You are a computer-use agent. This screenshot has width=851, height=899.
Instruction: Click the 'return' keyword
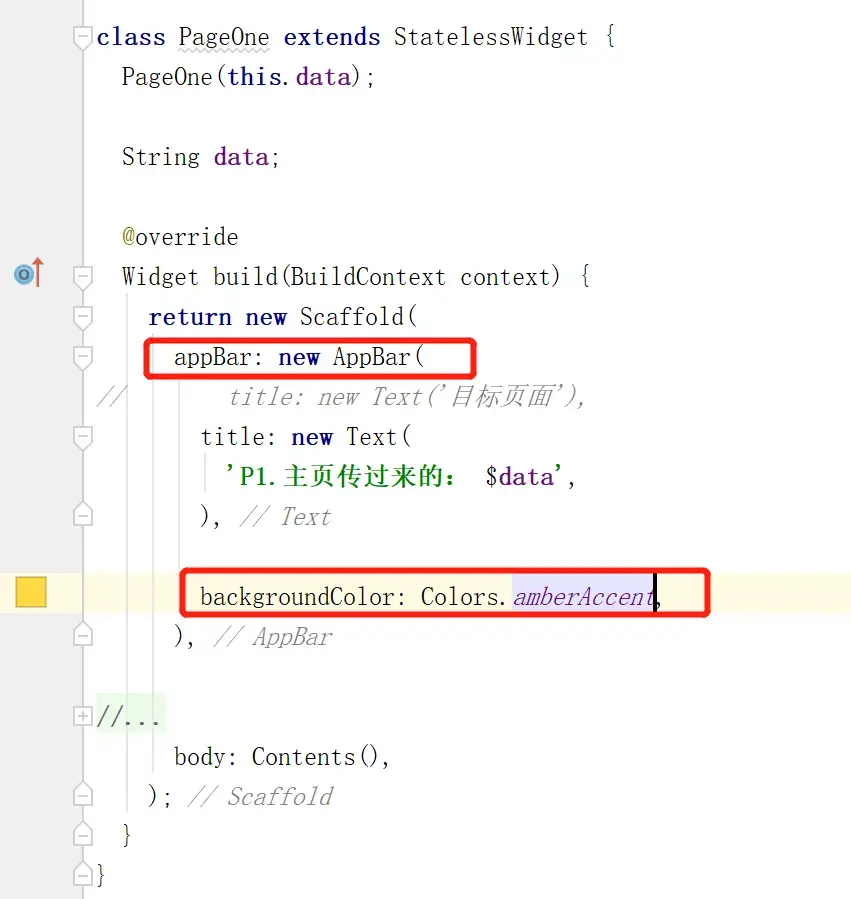tap(190, 317)
